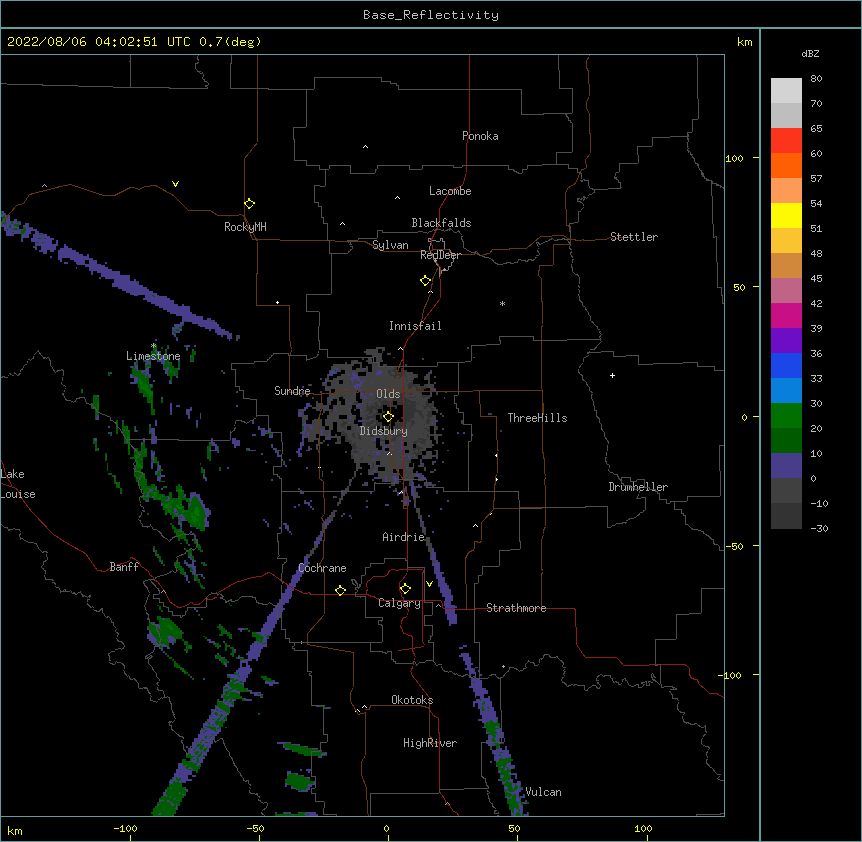Click the Didsbury city label
The width and height of the screenshot is (862, 842).
click(x=383, y=431)
